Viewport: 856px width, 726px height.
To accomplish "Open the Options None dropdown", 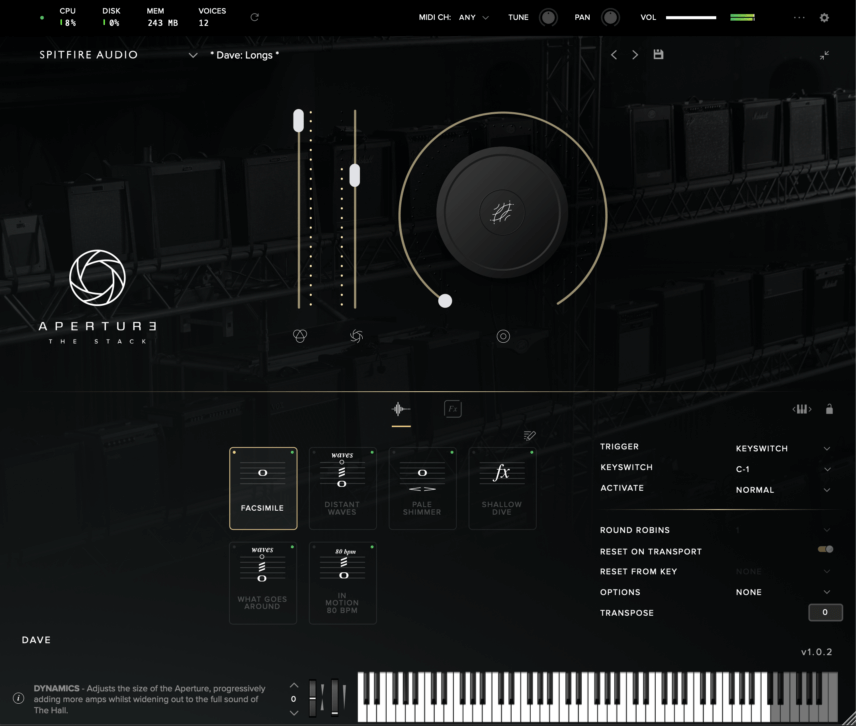I will point(783,592).
